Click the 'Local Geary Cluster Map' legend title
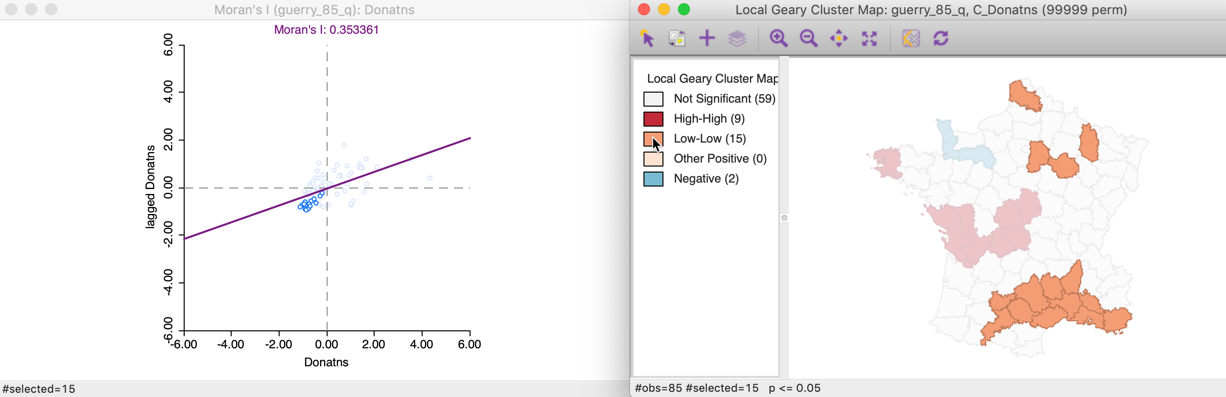Image resolution: width=1226 pixels, height=397 pixels. pyautogui.click(x=712, y=78)
